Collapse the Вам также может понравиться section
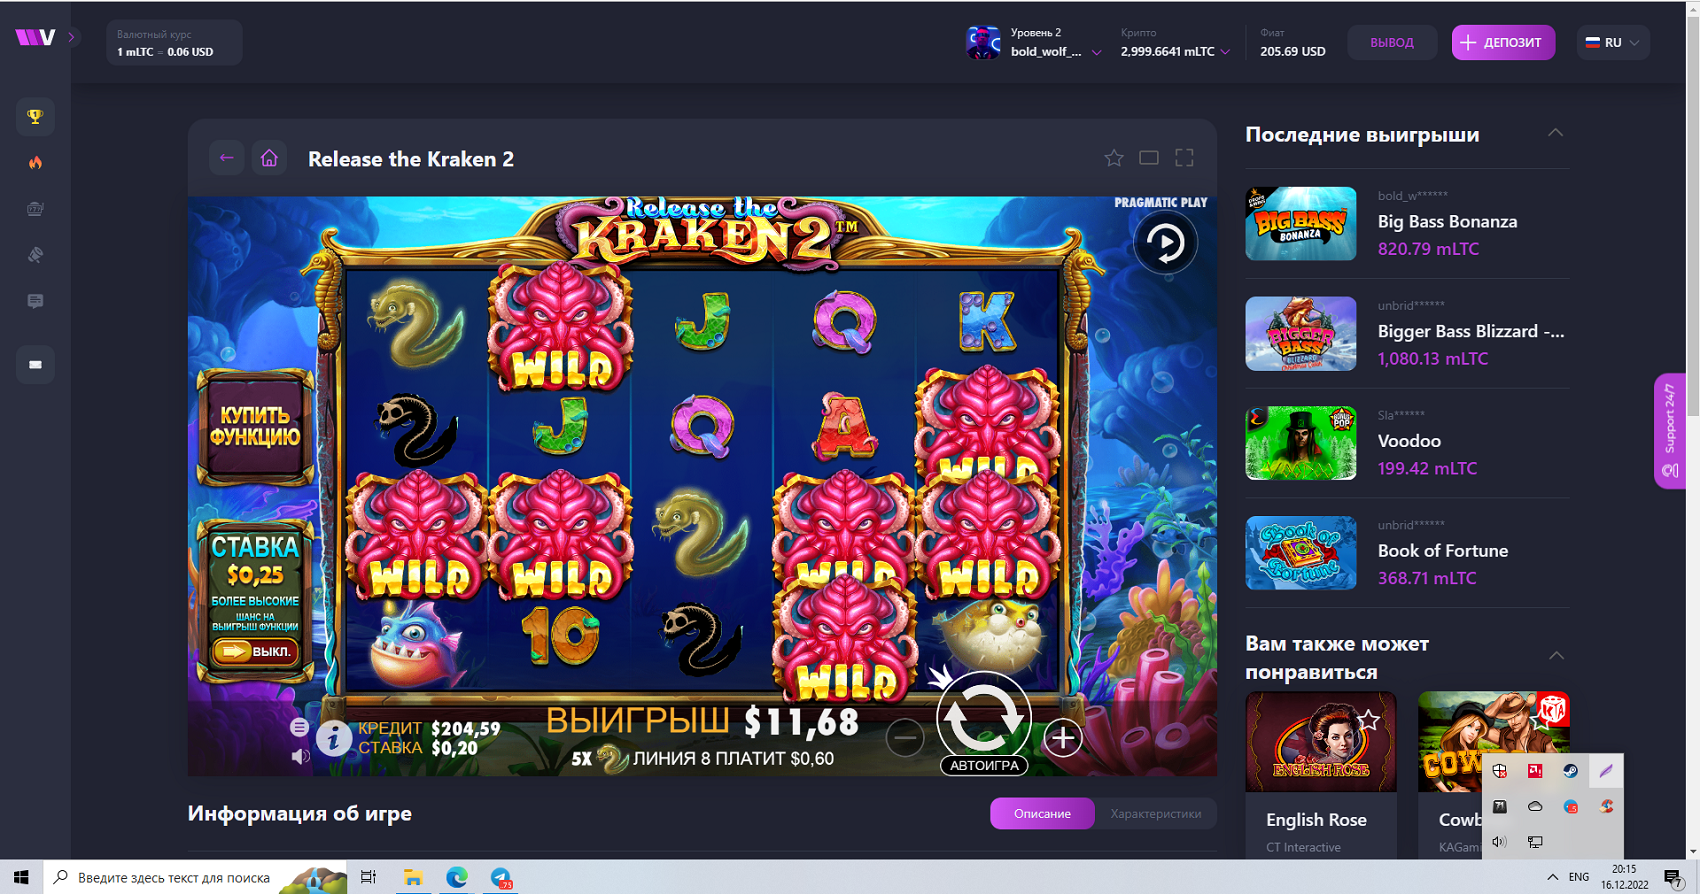1700x894 pixels. [x=1556, y=656]
